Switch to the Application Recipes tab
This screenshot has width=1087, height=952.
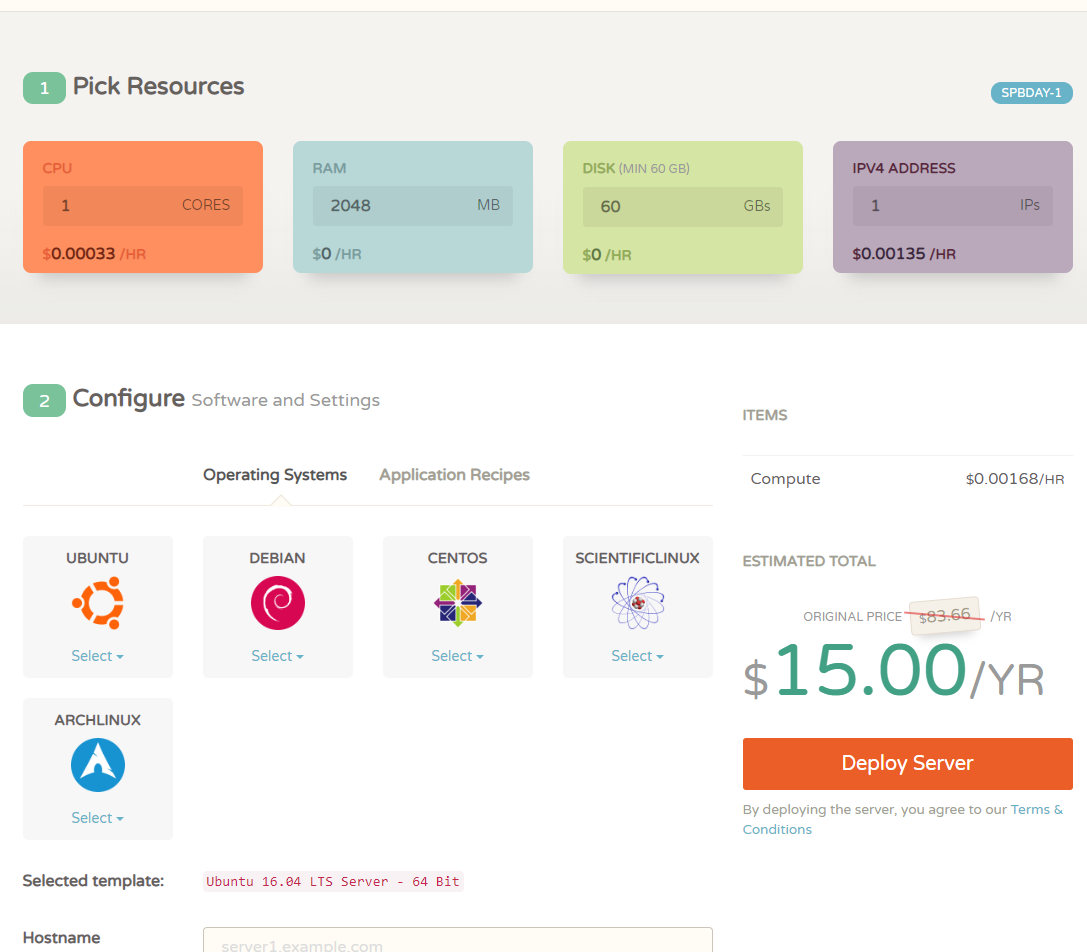click(454, 475)
